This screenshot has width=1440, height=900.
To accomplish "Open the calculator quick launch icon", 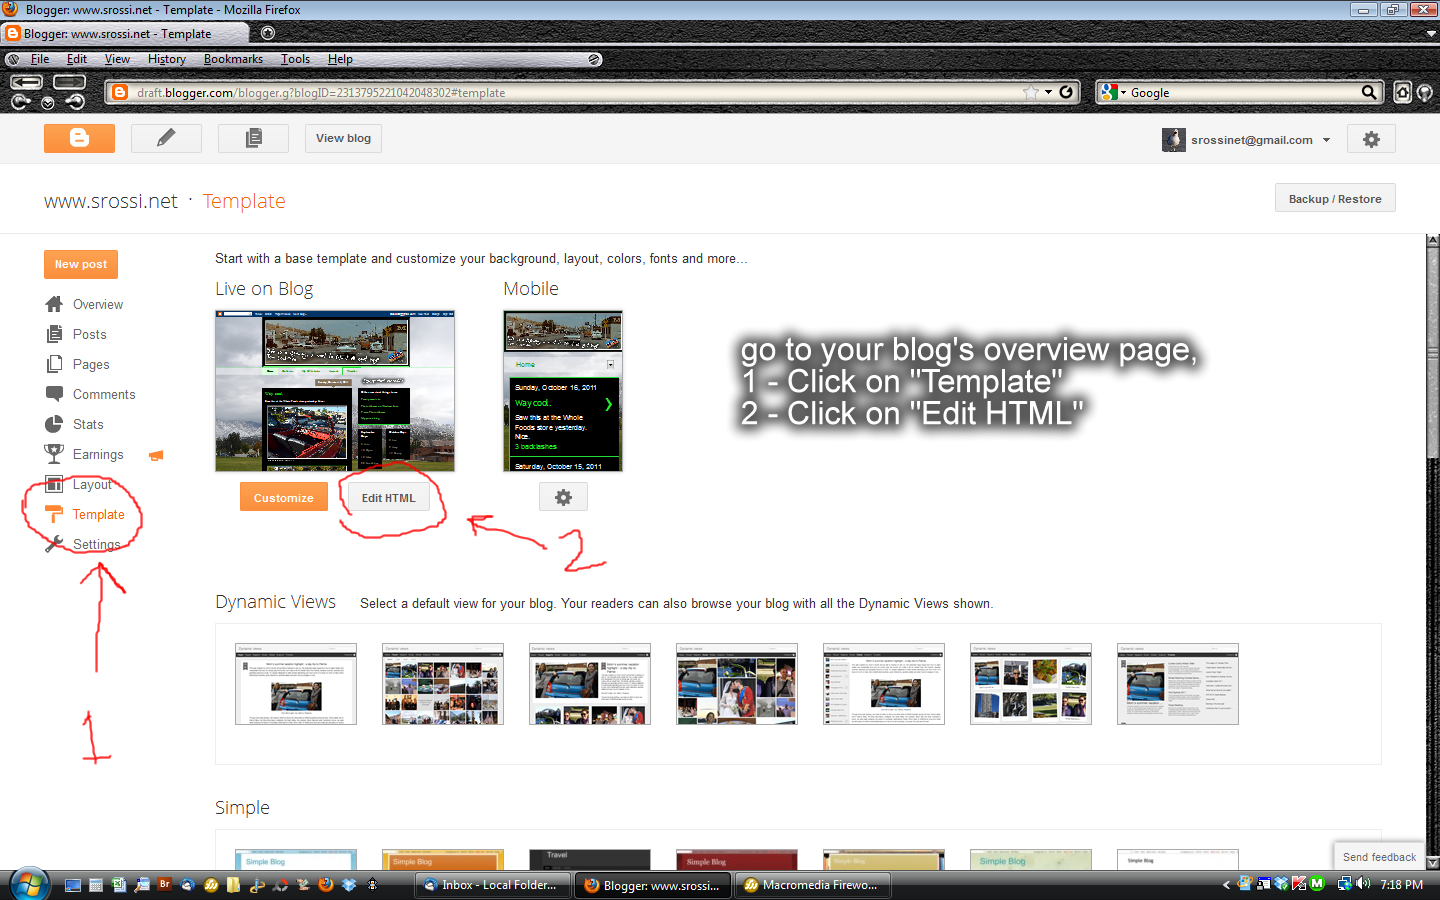I will point(96,885).
